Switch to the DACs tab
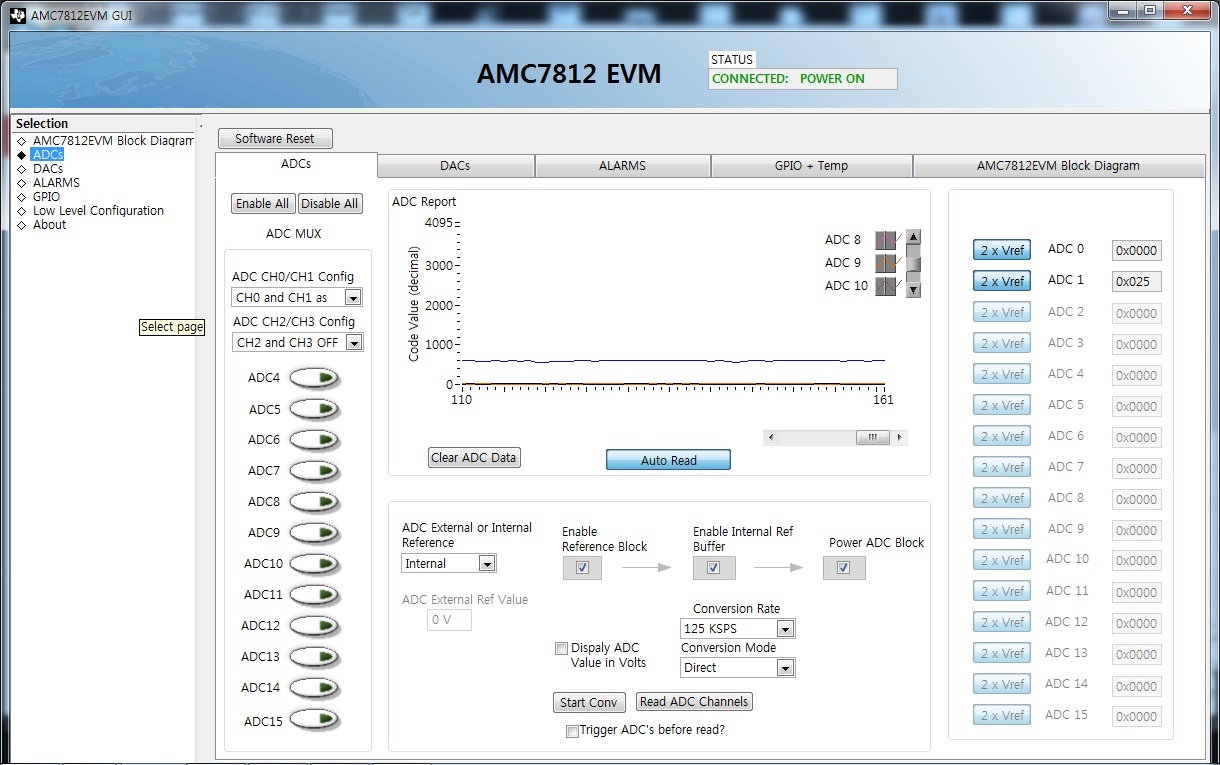 click(455, 166)
